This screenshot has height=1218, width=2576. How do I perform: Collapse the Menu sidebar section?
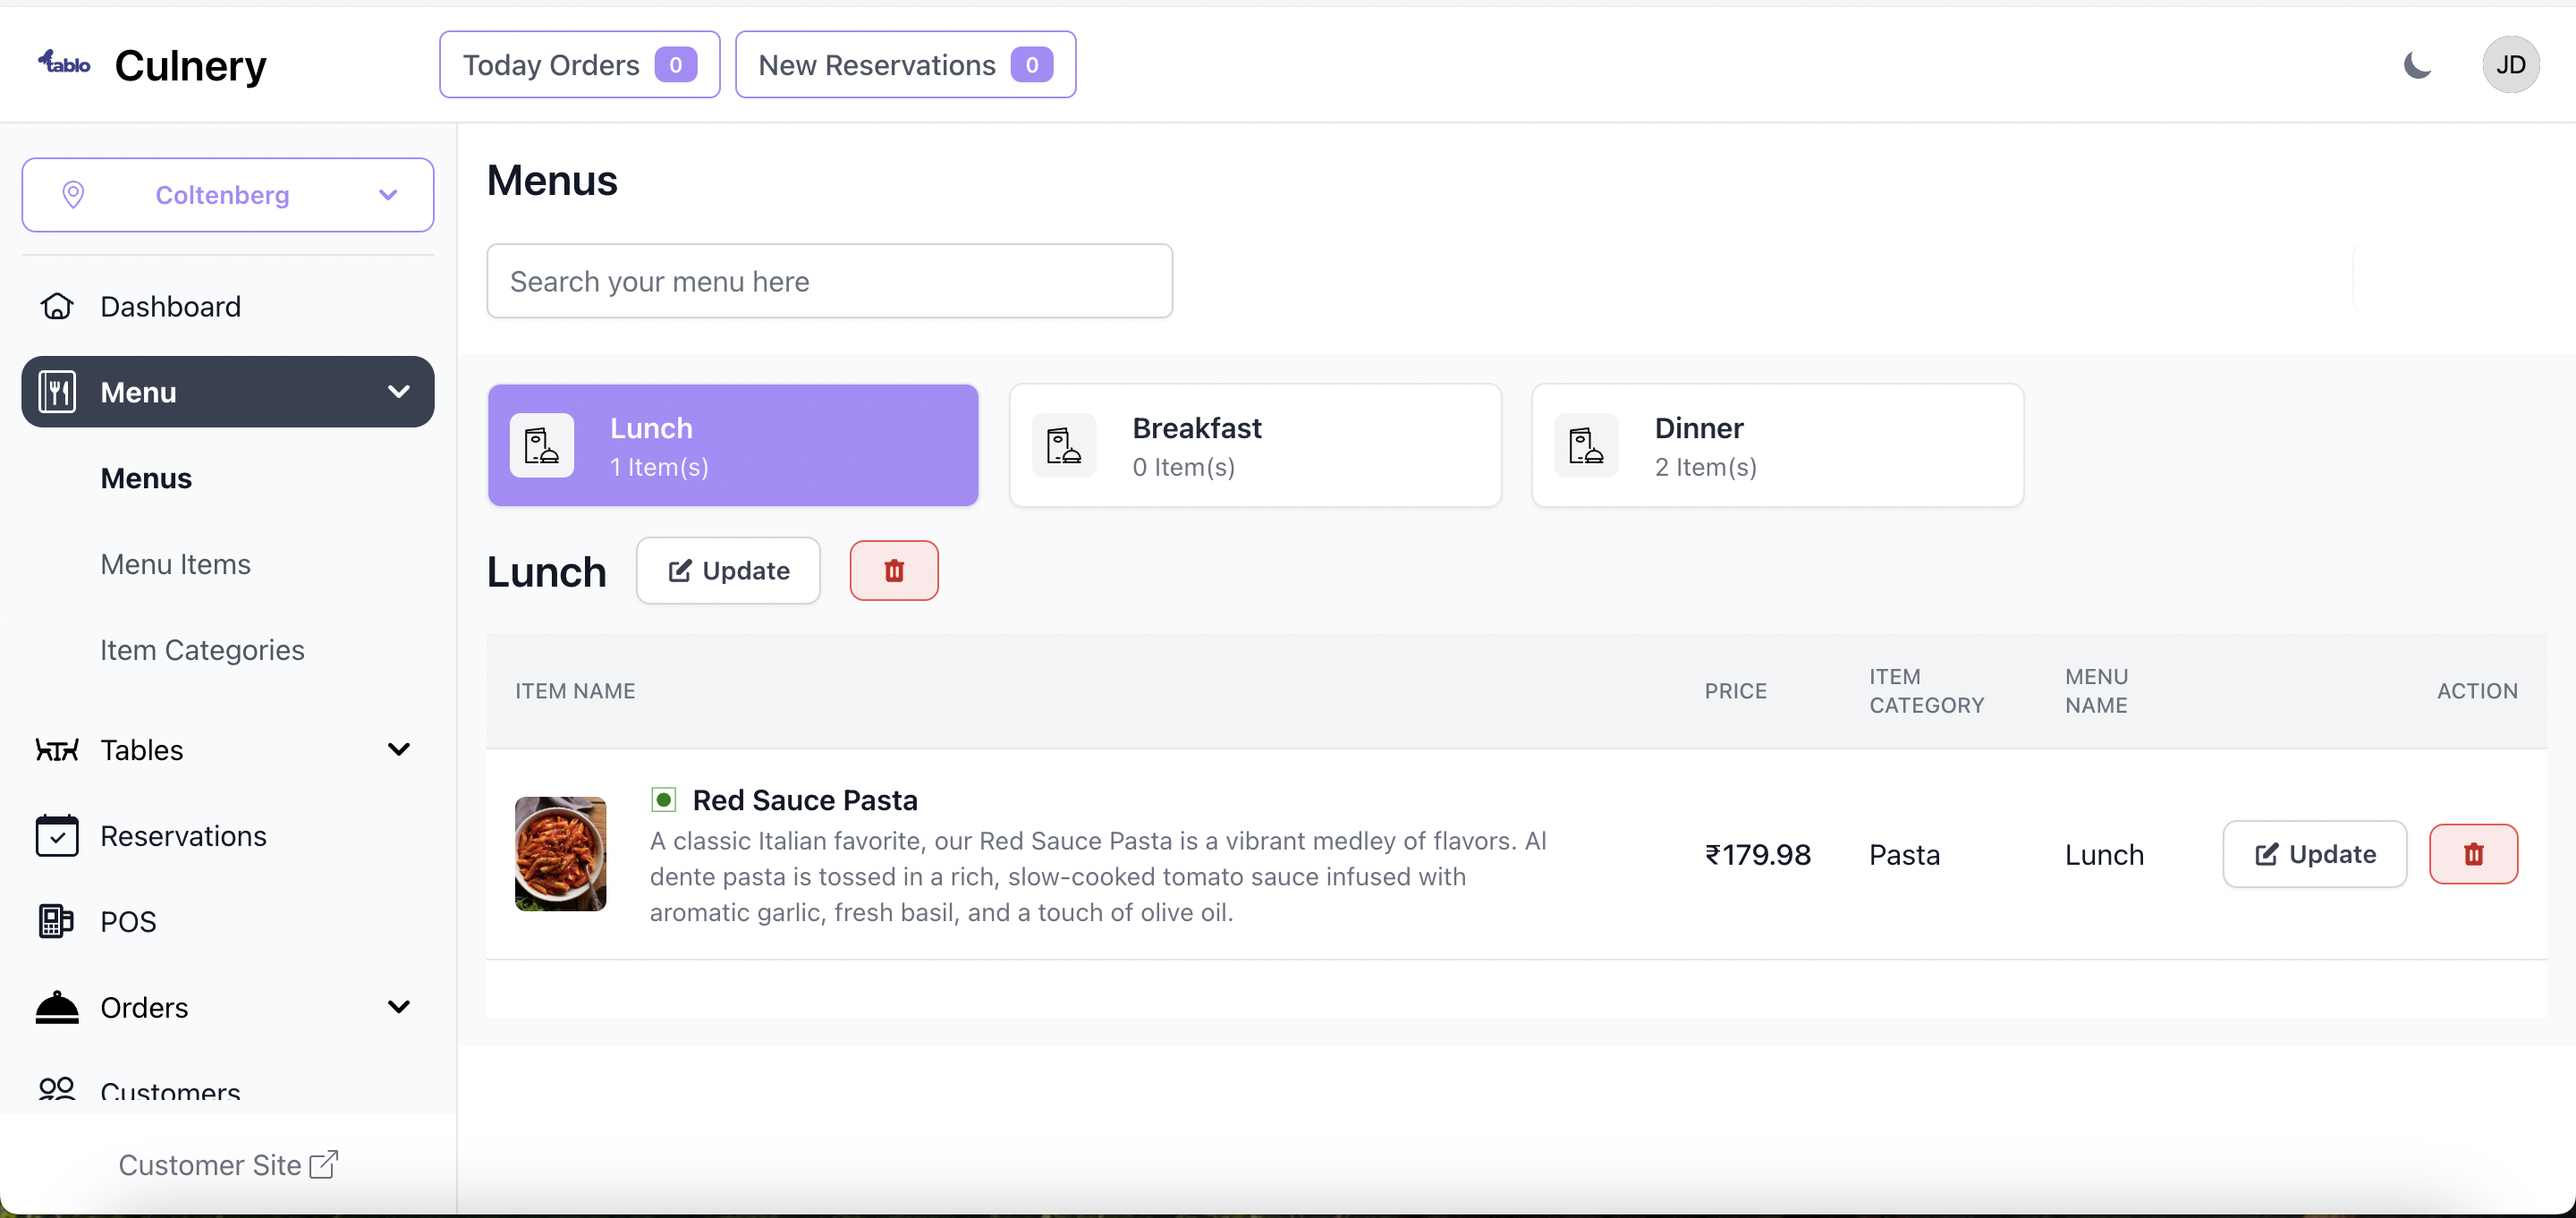pos(398,392)
